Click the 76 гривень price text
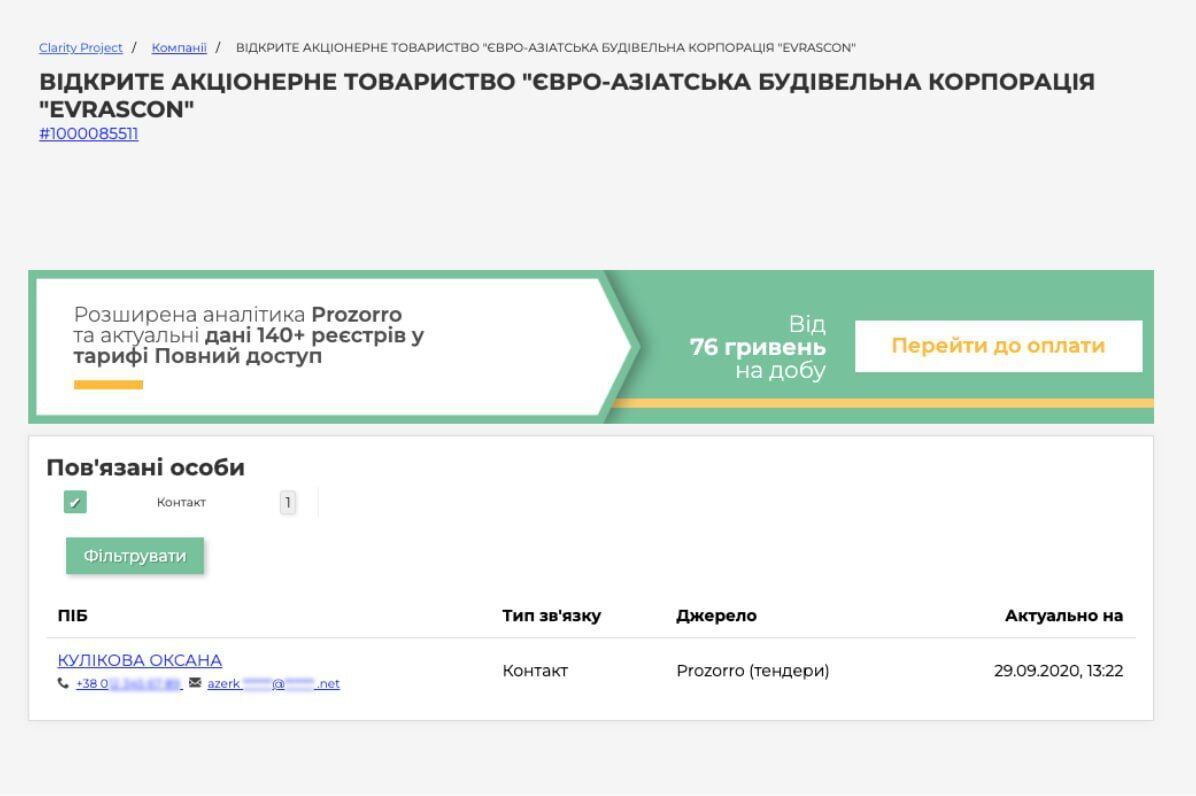Screen dimensions: 1196x796 (x=757, y=347)
